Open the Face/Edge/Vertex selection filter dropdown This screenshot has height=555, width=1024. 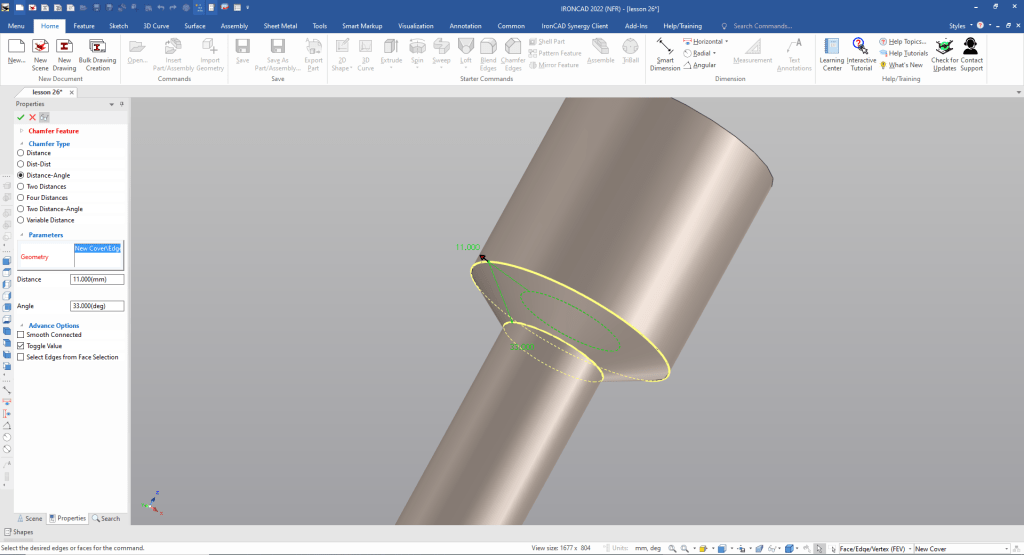907,549
